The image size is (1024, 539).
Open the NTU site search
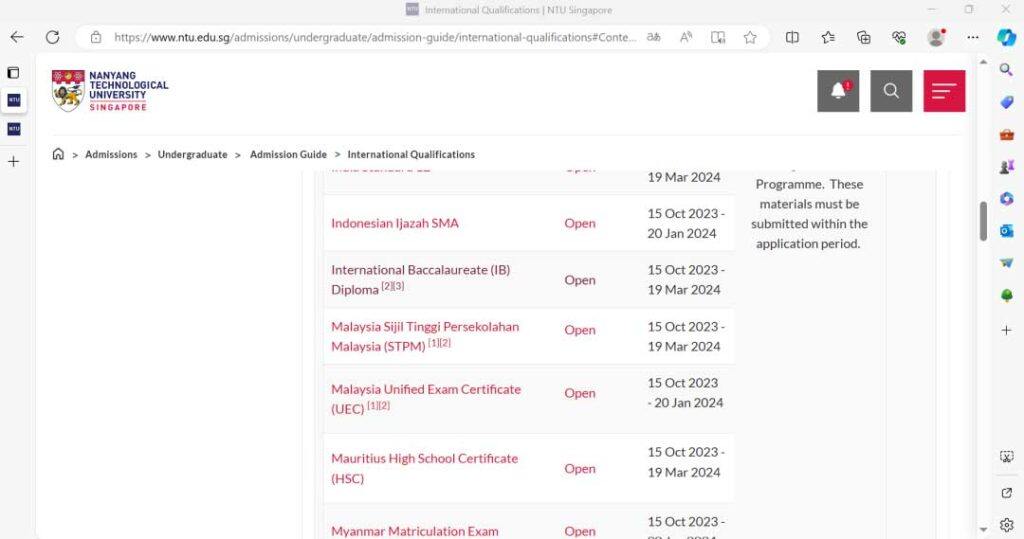891,91
